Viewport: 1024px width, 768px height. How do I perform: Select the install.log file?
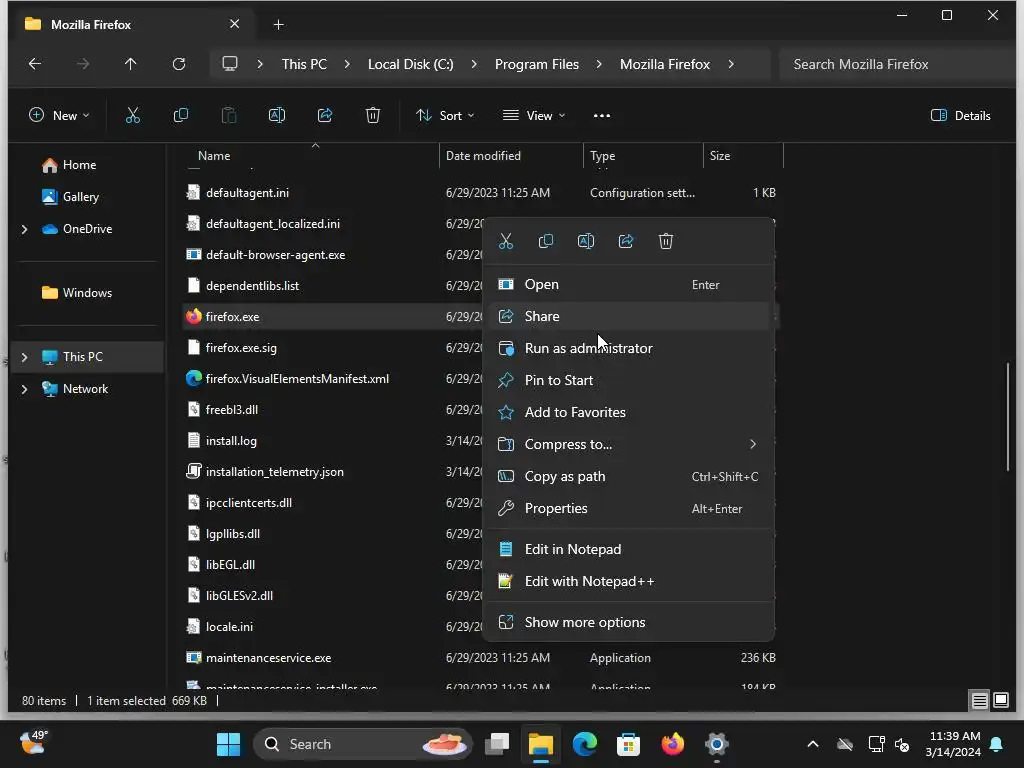click(x=231, y=441)
